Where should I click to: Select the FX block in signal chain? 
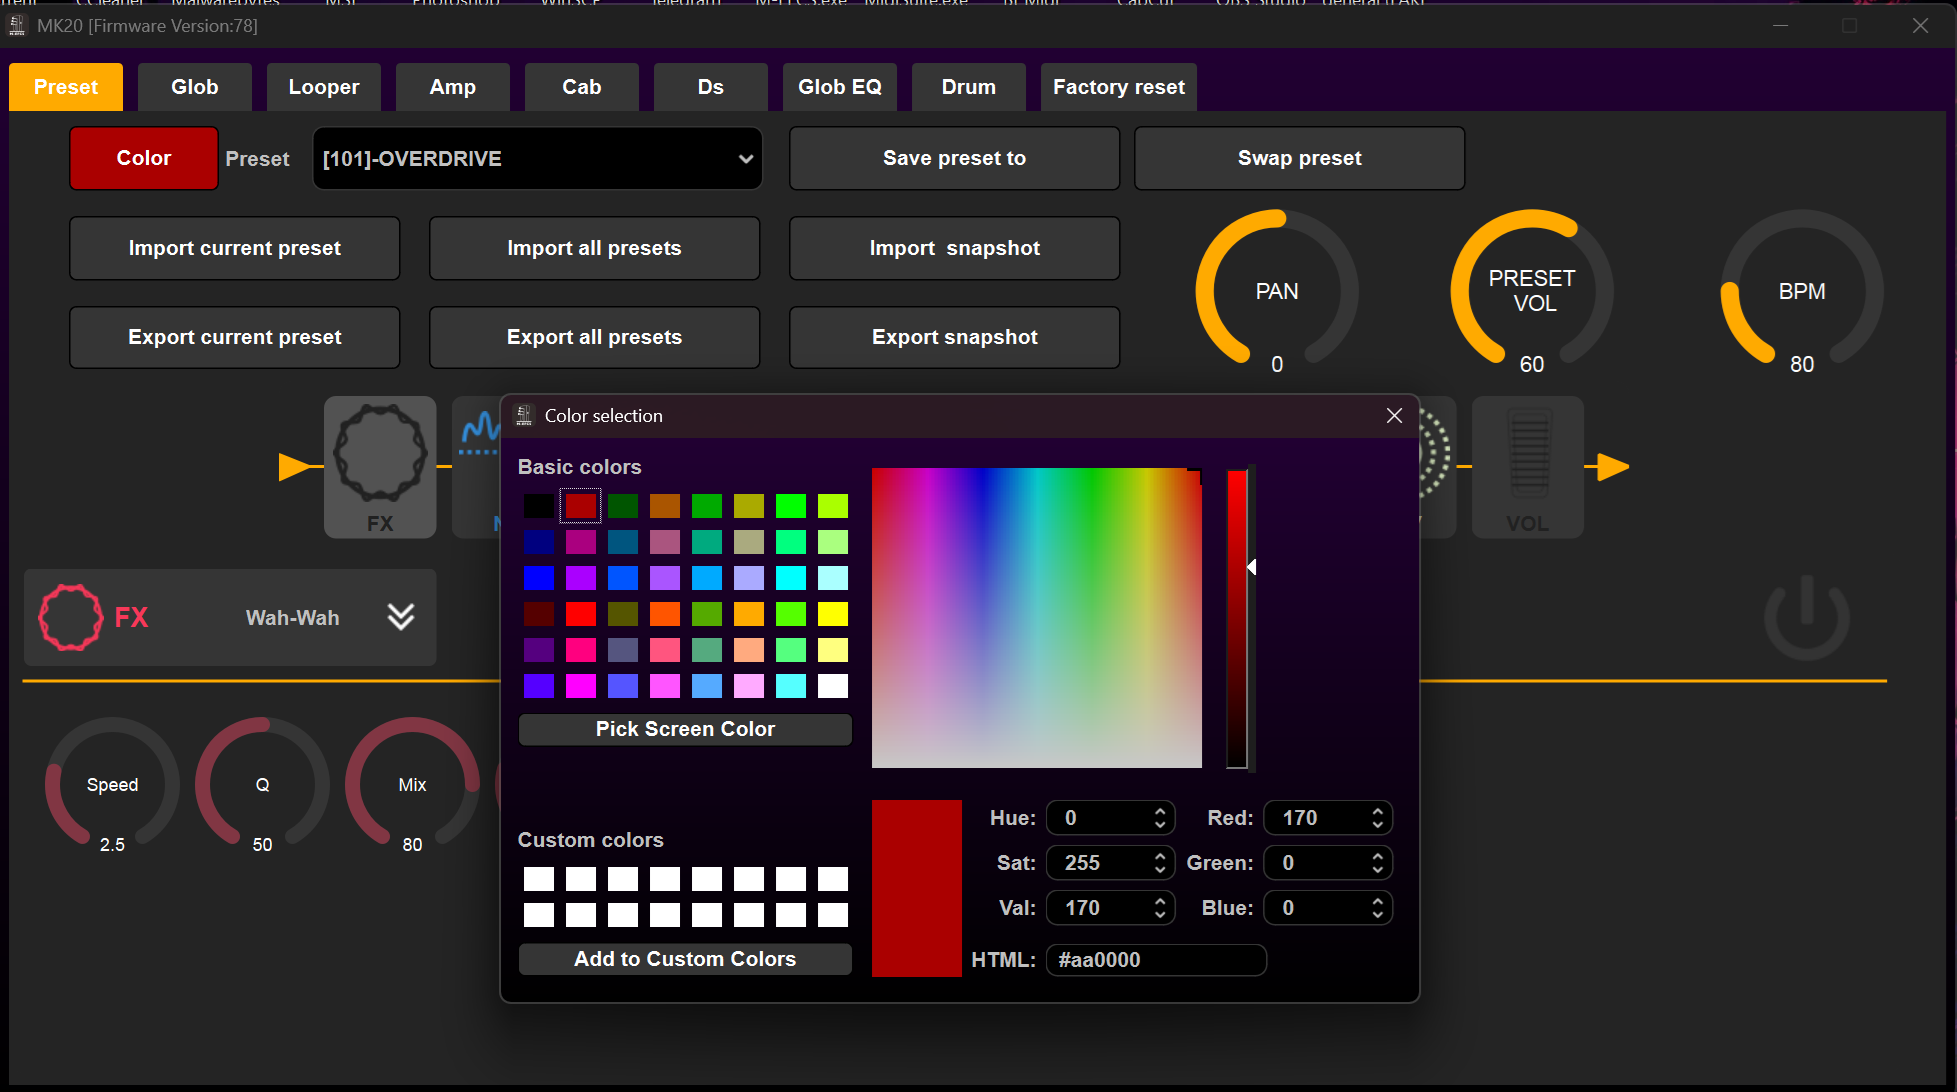point(380,466)
